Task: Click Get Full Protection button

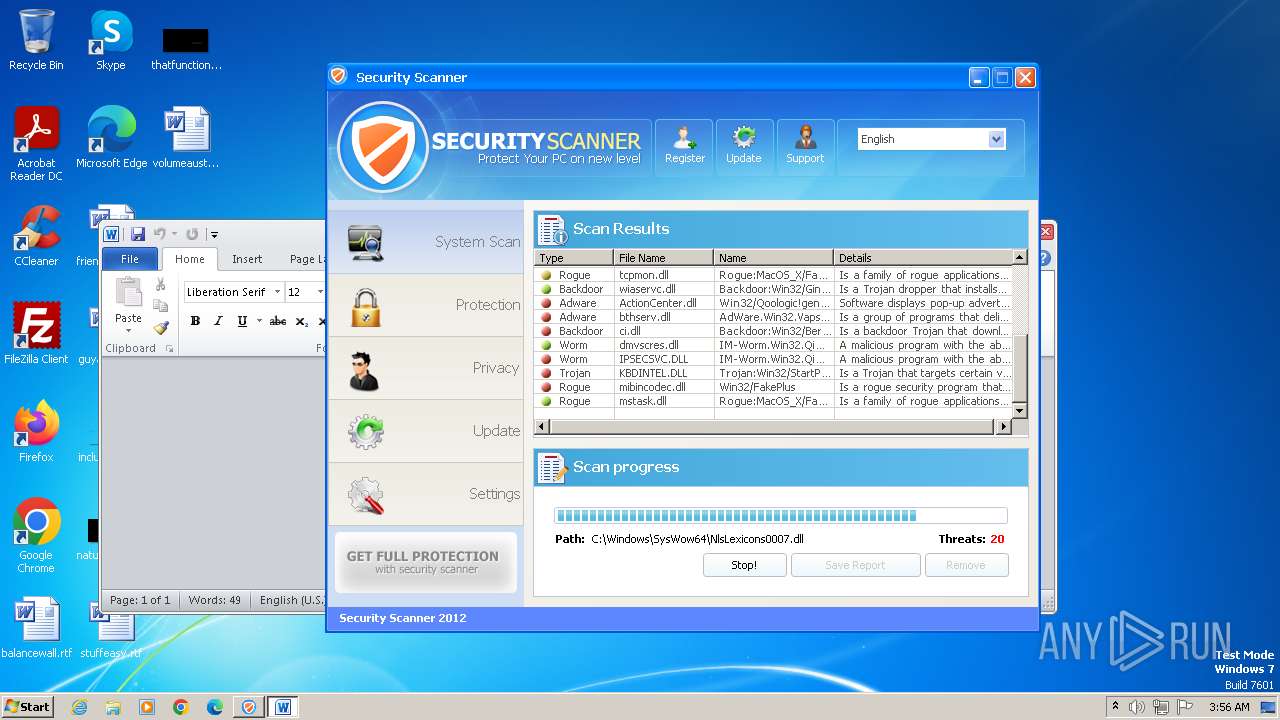Action: (426, 562)
